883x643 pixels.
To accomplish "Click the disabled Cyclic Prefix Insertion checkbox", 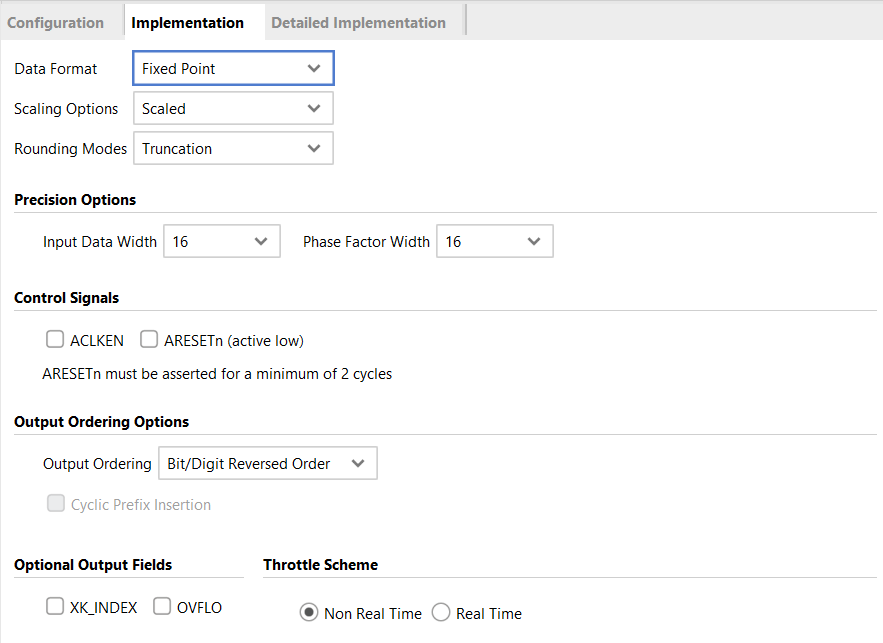I will click(x=56, y=504).
